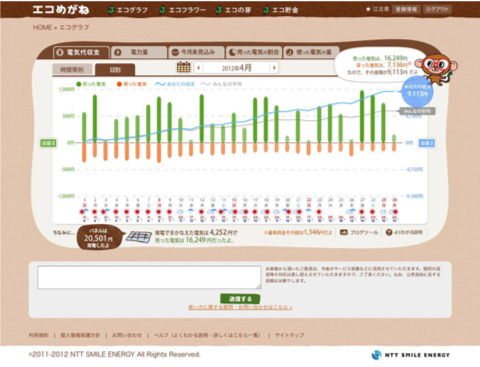Screen dimensions: 480x367
Task: Toggle 売った電気 green legend series
Action: pos(91,84)
